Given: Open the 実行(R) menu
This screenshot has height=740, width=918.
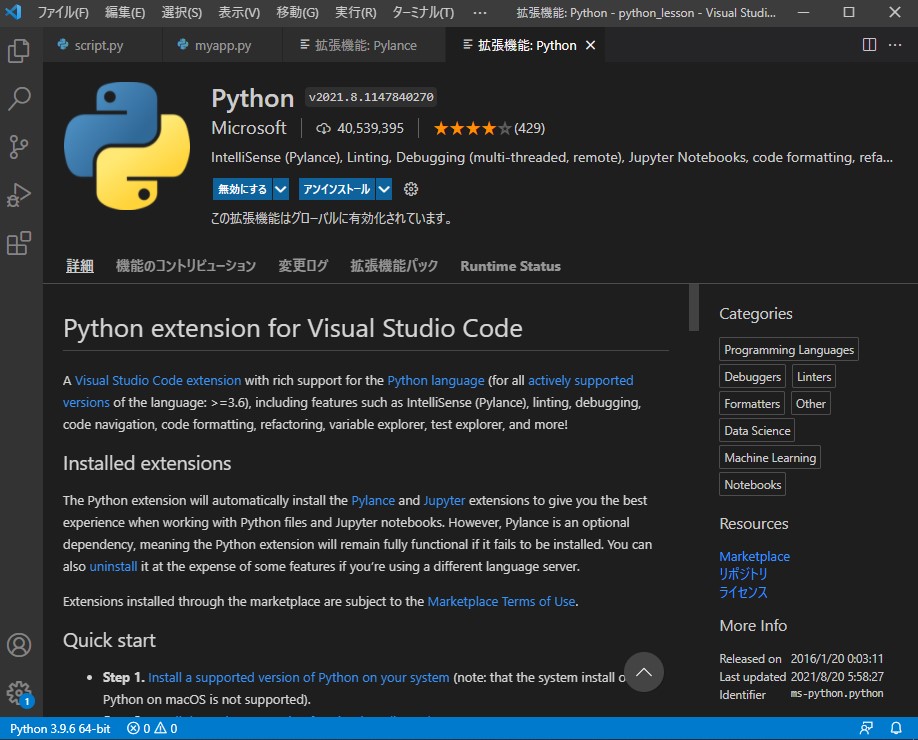Looking at the screenshot, I should tap(355, 12).
